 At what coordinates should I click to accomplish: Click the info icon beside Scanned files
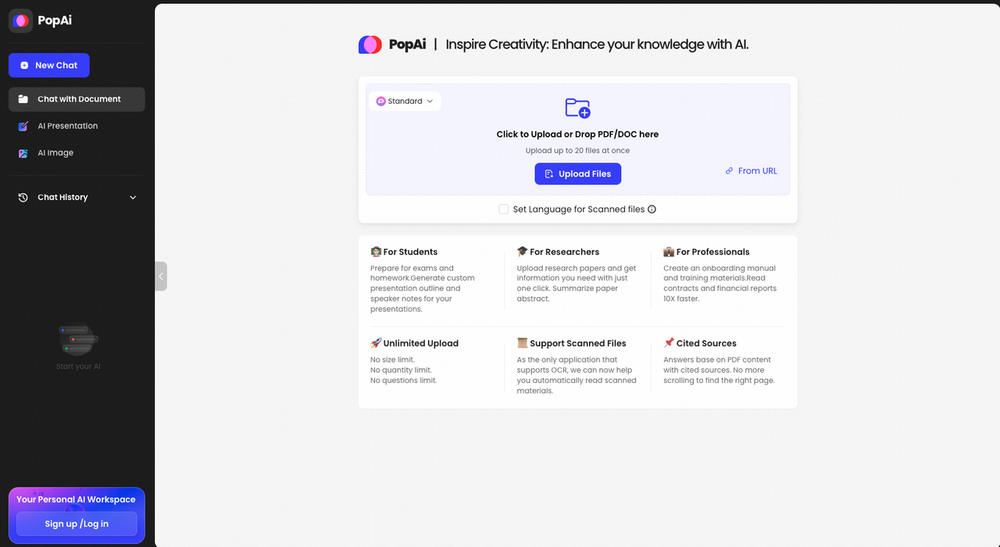coord(652,209)
